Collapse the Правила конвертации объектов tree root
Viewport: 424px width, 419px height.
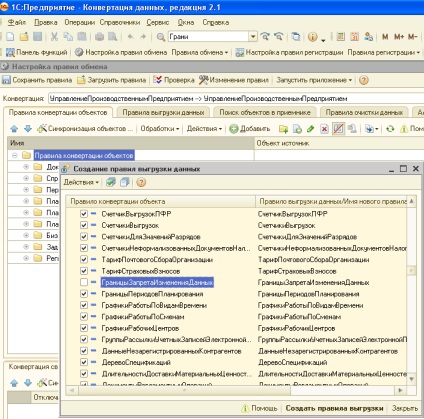tap(15, 155)
